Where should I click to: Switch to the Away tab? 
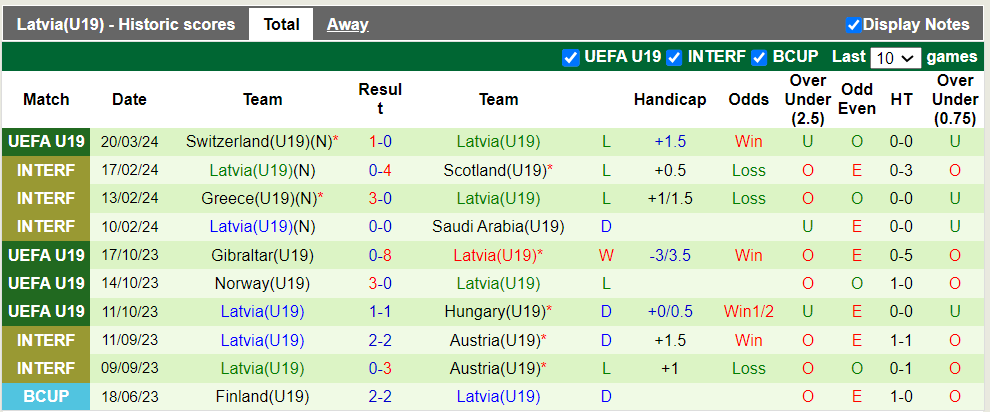(347, 25)
